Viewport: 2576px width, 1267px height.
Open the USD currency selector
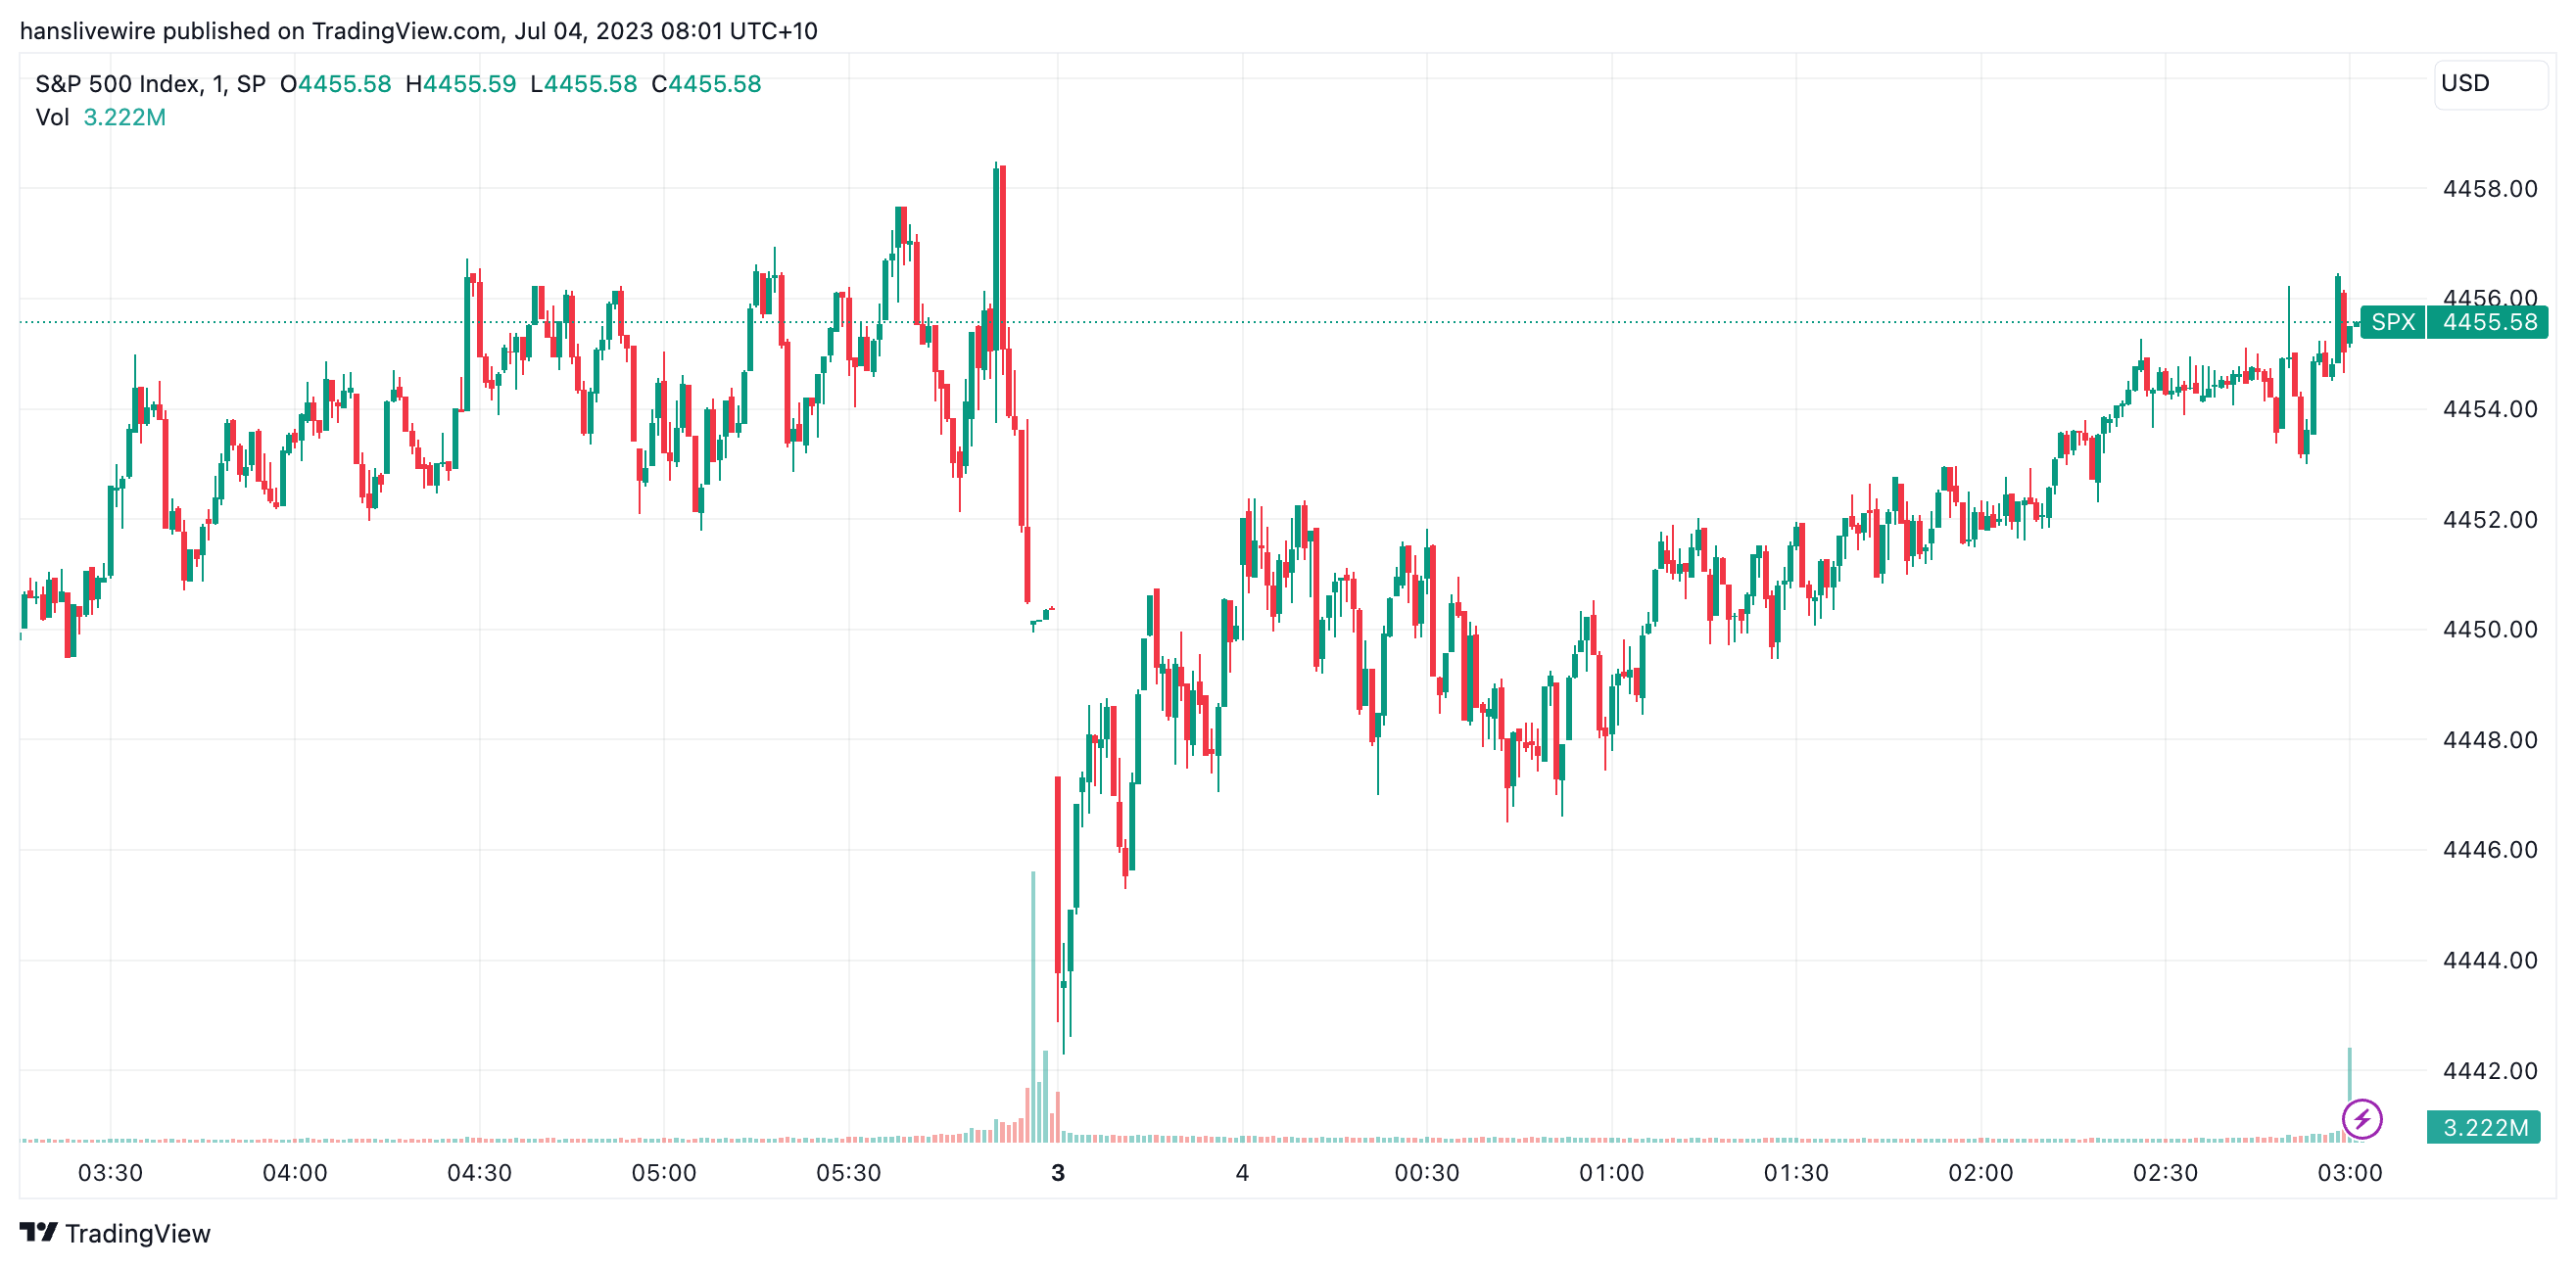2489,84
